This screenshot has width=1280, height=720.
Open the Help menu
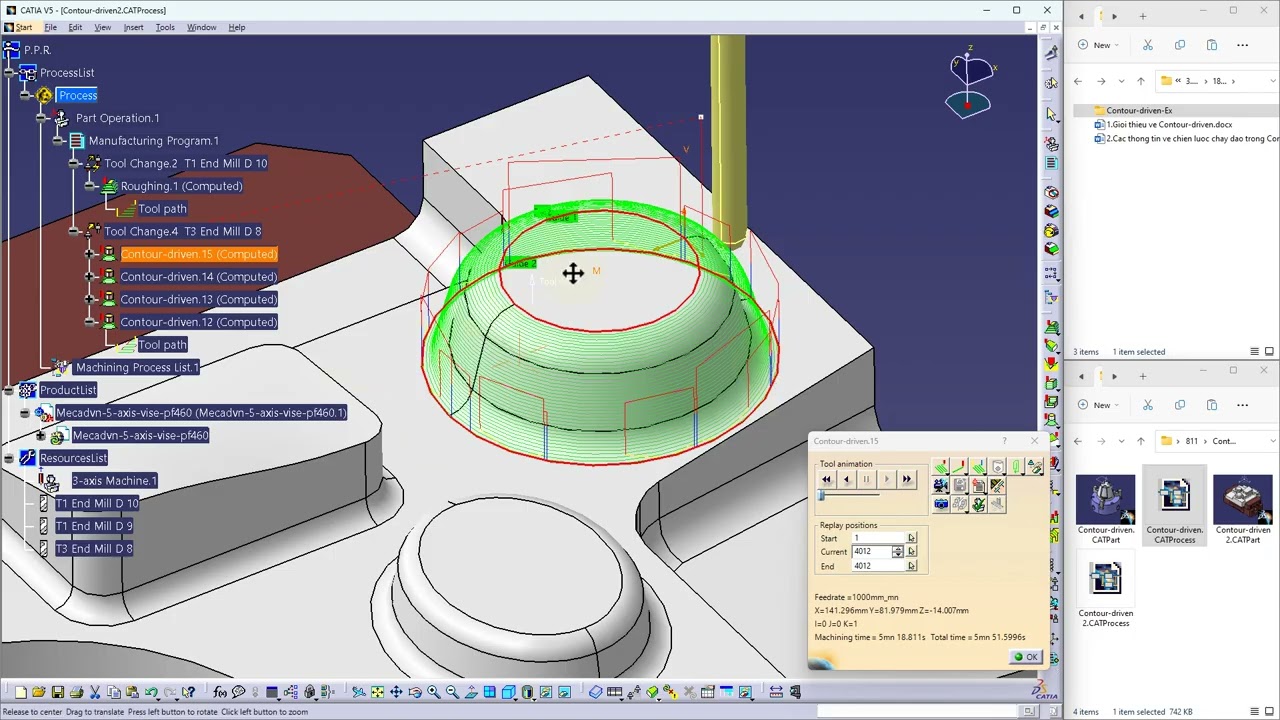pos(237,27)
